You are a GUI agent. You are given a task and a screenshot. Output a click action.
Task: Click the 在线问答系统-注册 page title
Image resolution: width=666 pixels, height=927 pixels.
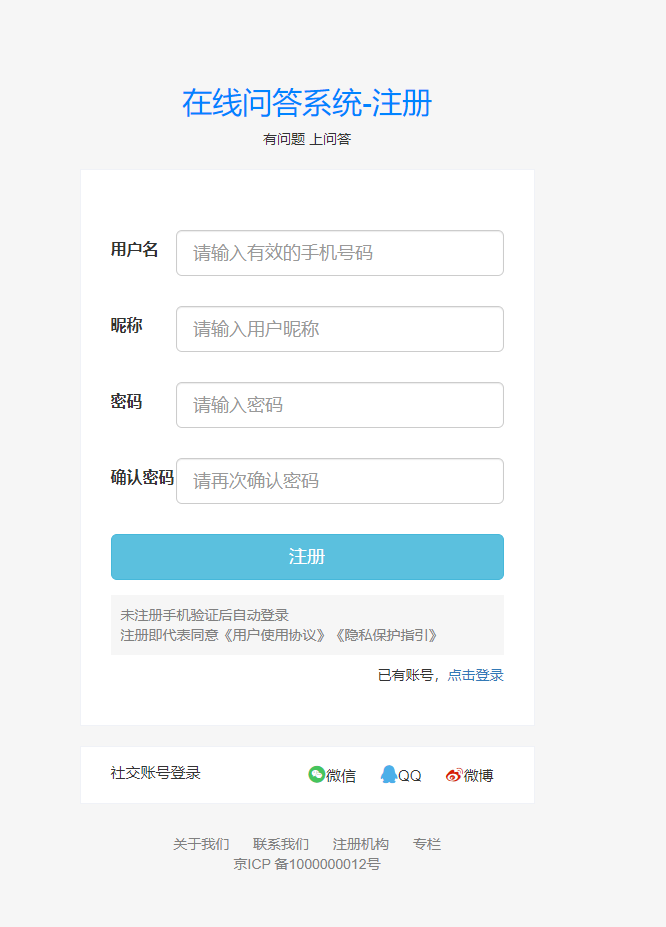307,103
